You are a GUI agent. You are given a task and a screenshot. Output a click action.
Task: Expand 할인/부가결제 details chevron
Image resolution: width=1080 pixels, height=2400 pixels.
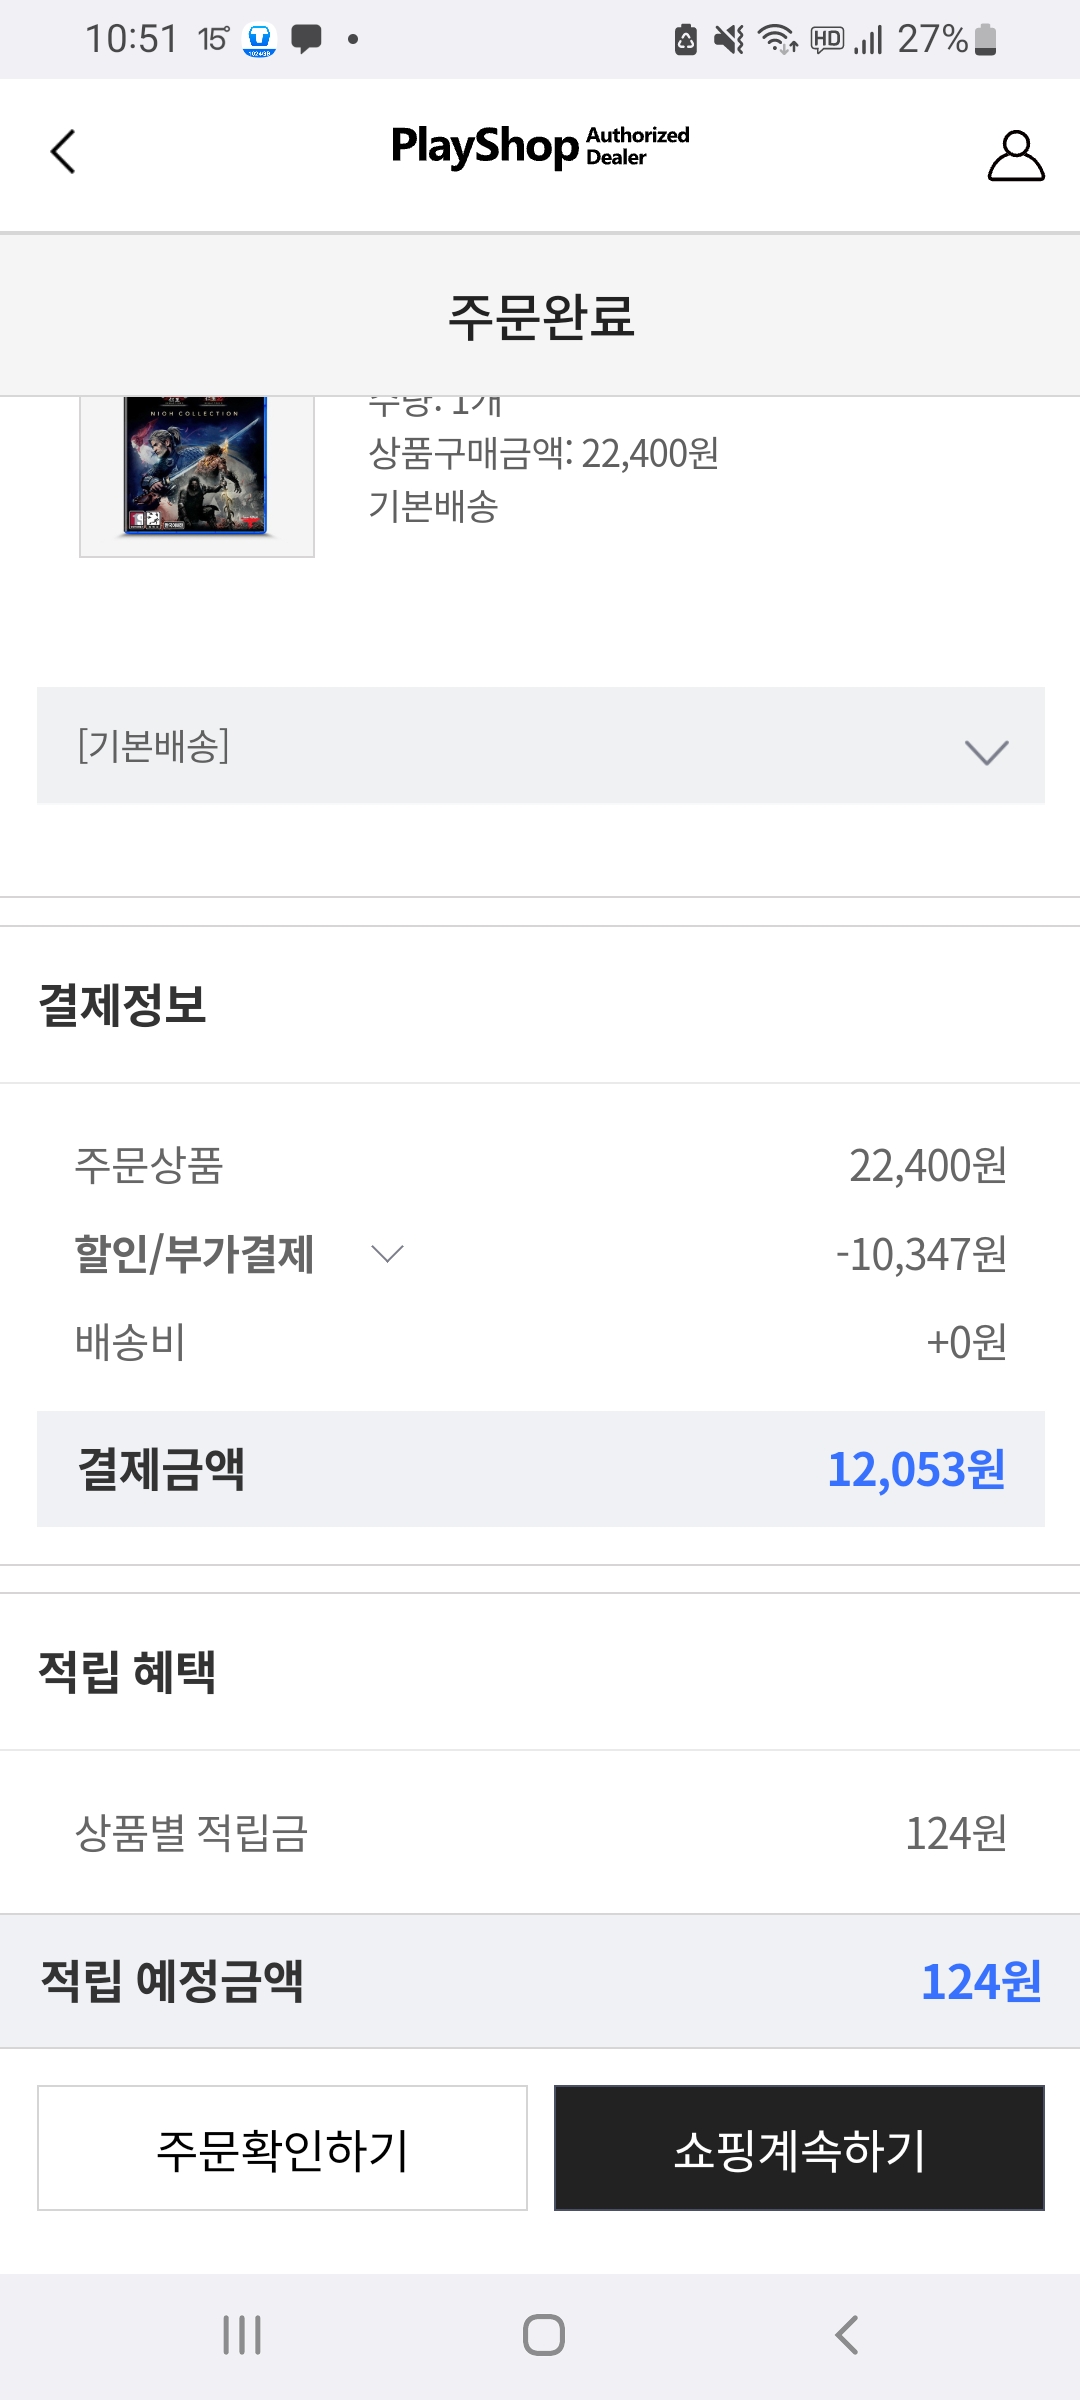tap(387, 1254)
